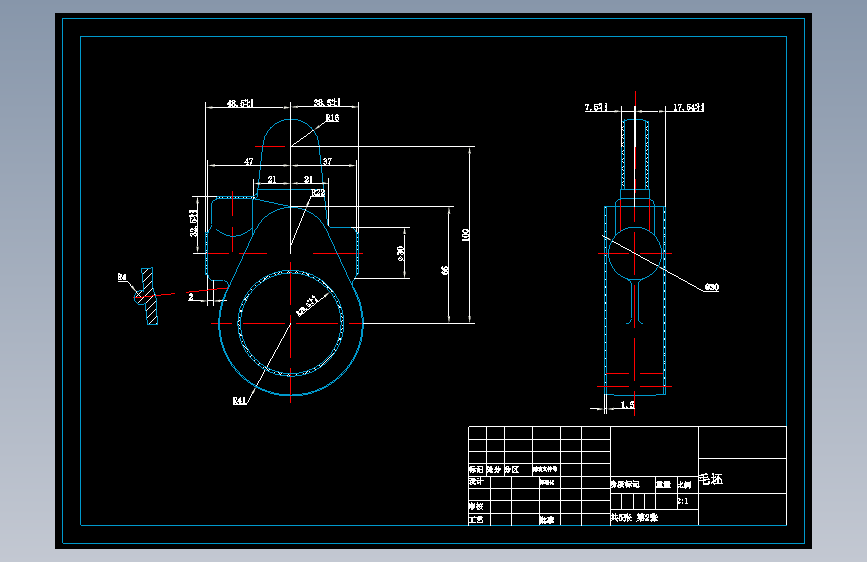Click the R16 radius dimension label
Viewport: 867px width, 562px height.
[x=332, y=118]
